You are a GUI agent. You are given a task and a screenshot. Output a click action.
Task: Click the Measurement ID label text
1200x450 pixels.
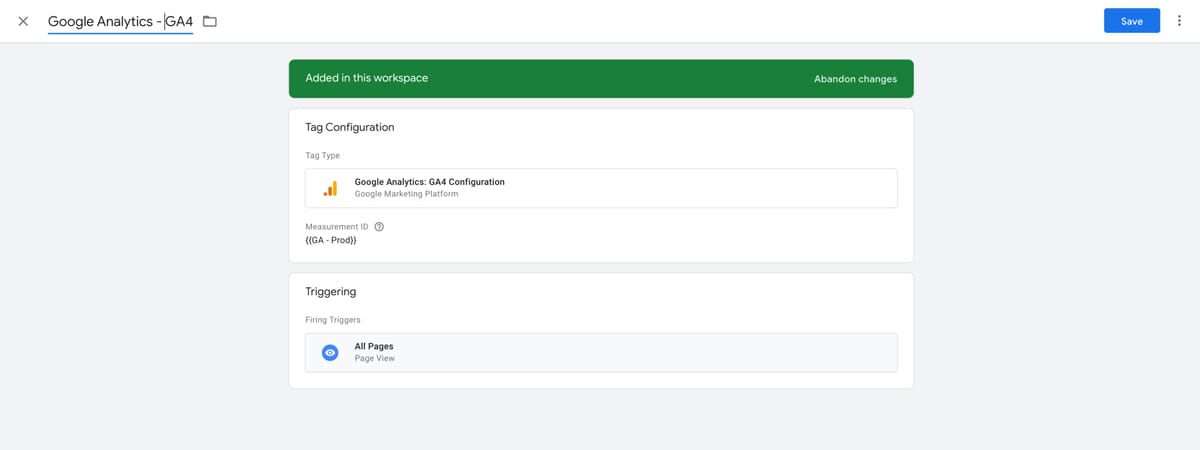337,227
